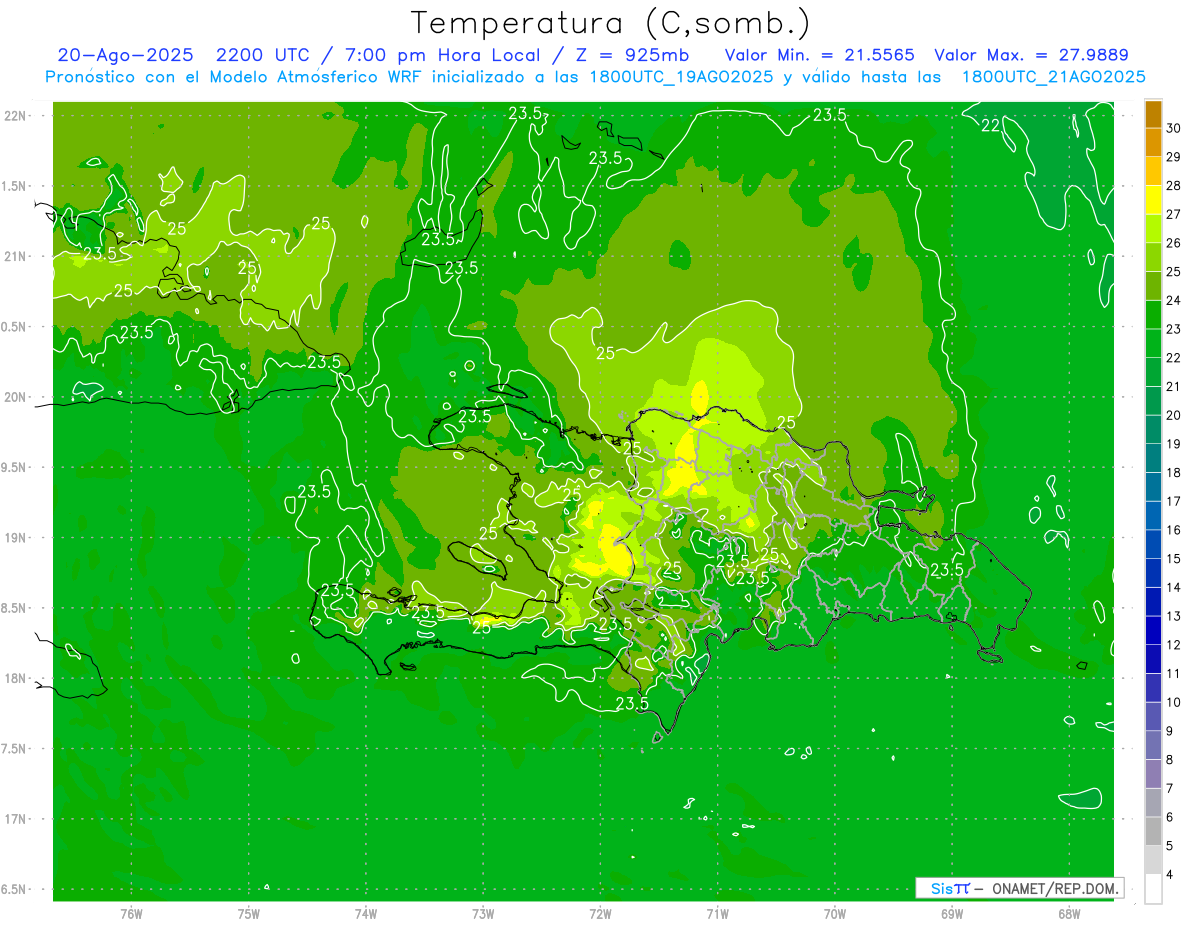Click the '26' value on the color legend
This screenshot has height=927, width=1200.
point(1174,243)
